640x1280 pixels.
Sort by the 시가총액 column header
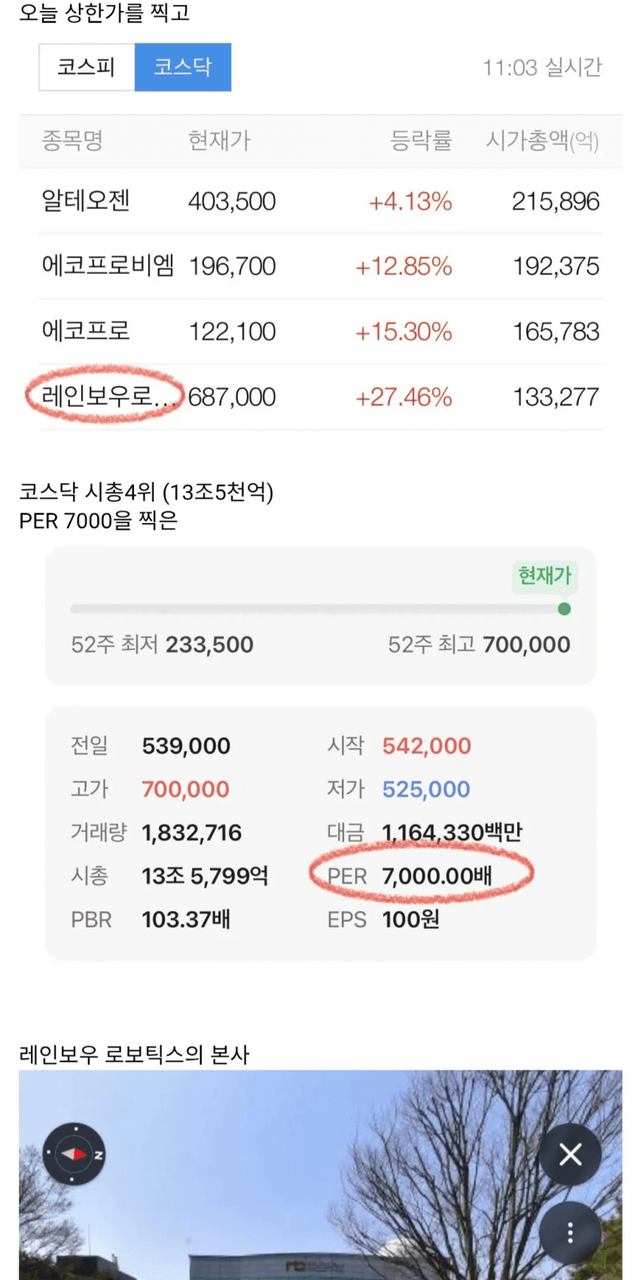tap(541, 141)
